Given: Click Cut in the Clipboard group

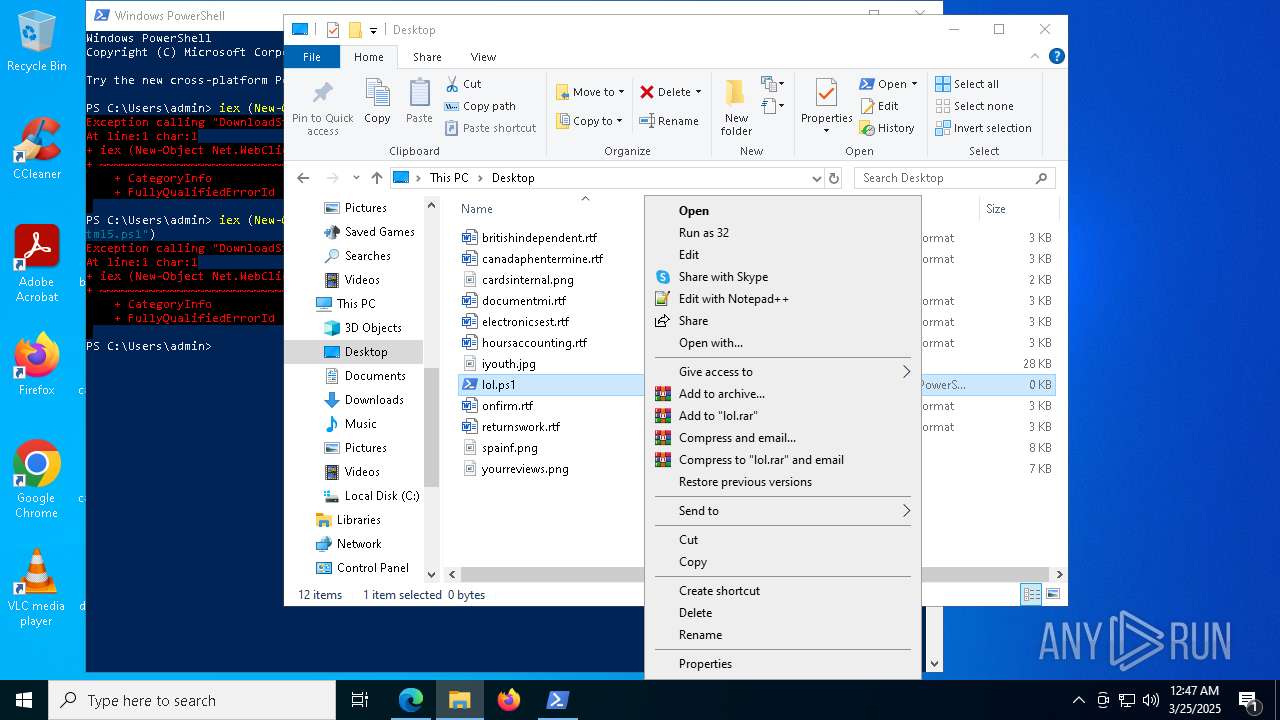Looking at the screenshot, I should [x=463, y=84].
